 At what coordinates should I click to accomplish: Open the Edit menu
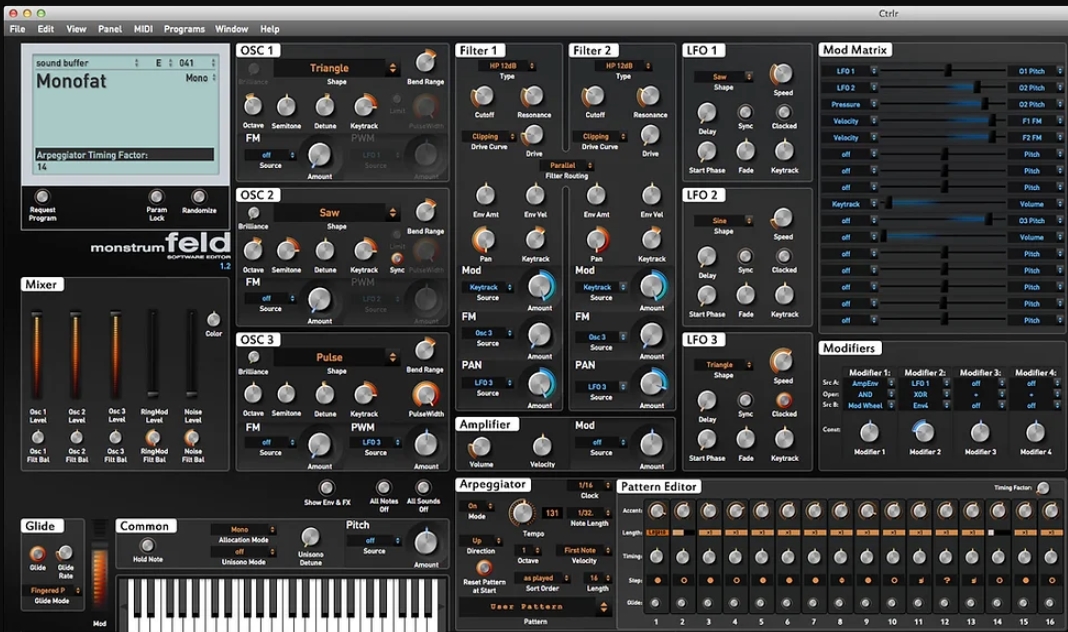point(46,29)
